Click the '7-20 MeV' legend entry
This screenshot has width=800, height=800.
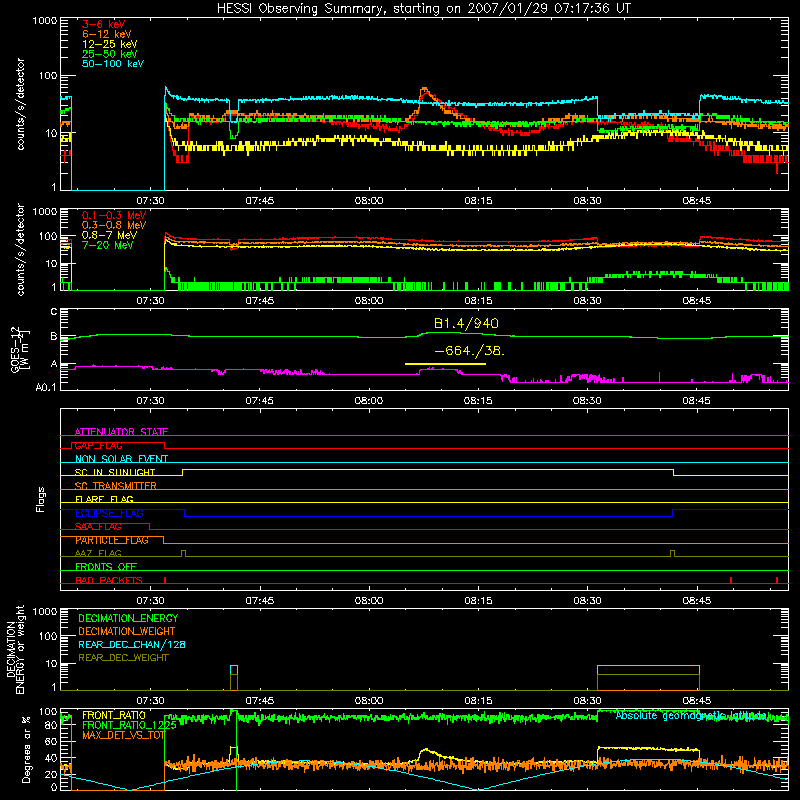[x=107, y=245]
